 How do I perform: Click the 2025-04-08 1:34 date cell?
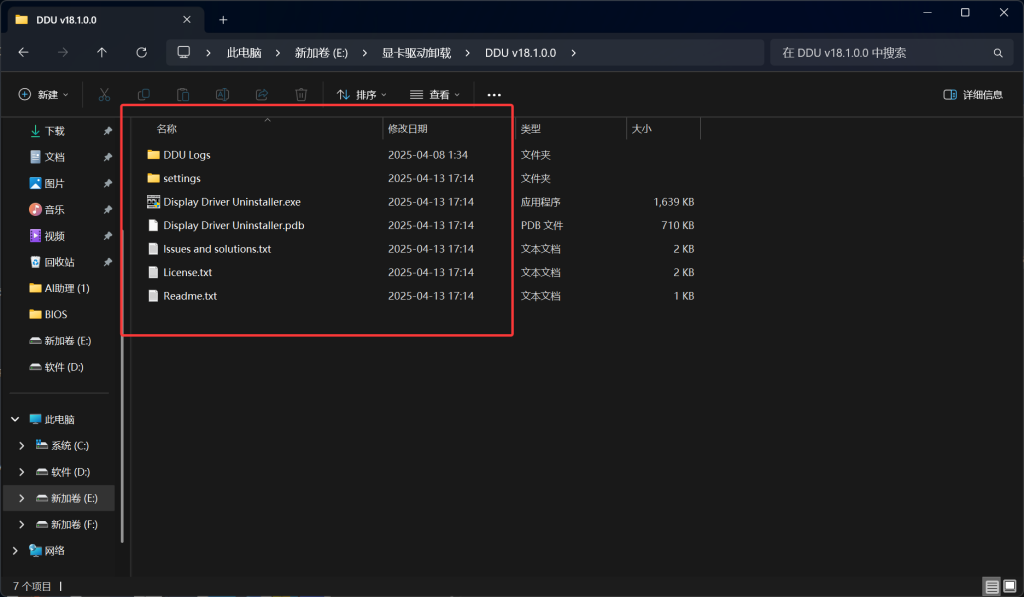coord(428,155)
